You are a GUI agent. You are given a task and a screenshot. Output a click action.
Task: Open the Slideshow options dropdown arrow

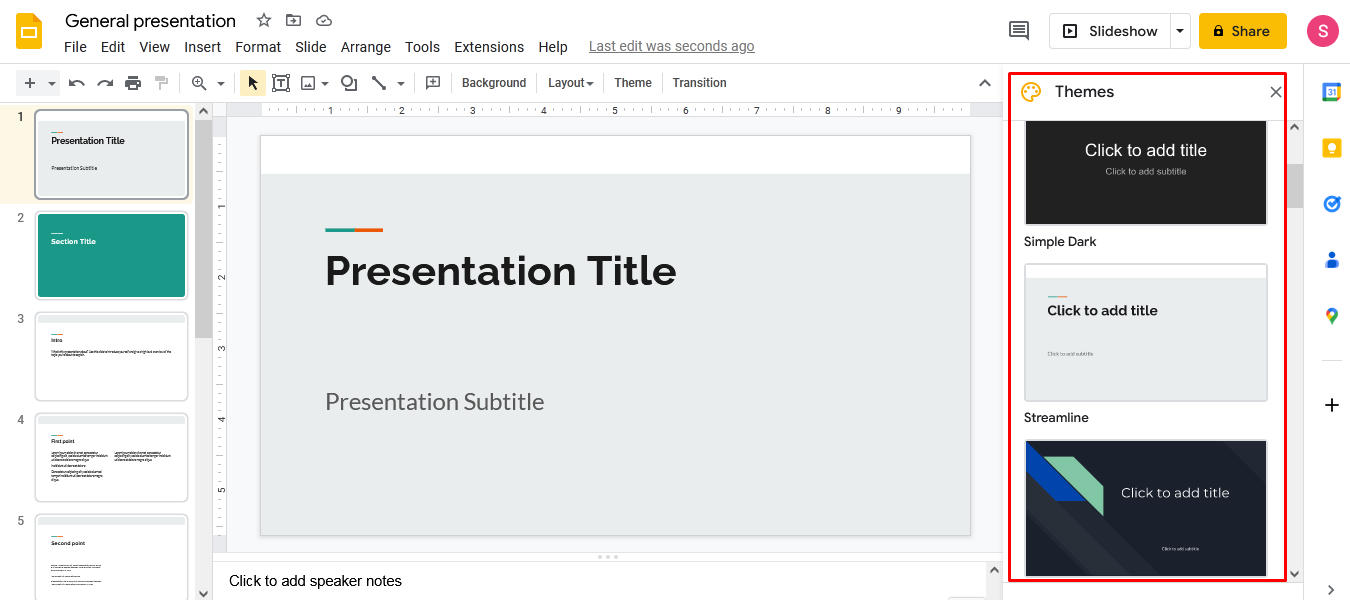click(1180, 30)
